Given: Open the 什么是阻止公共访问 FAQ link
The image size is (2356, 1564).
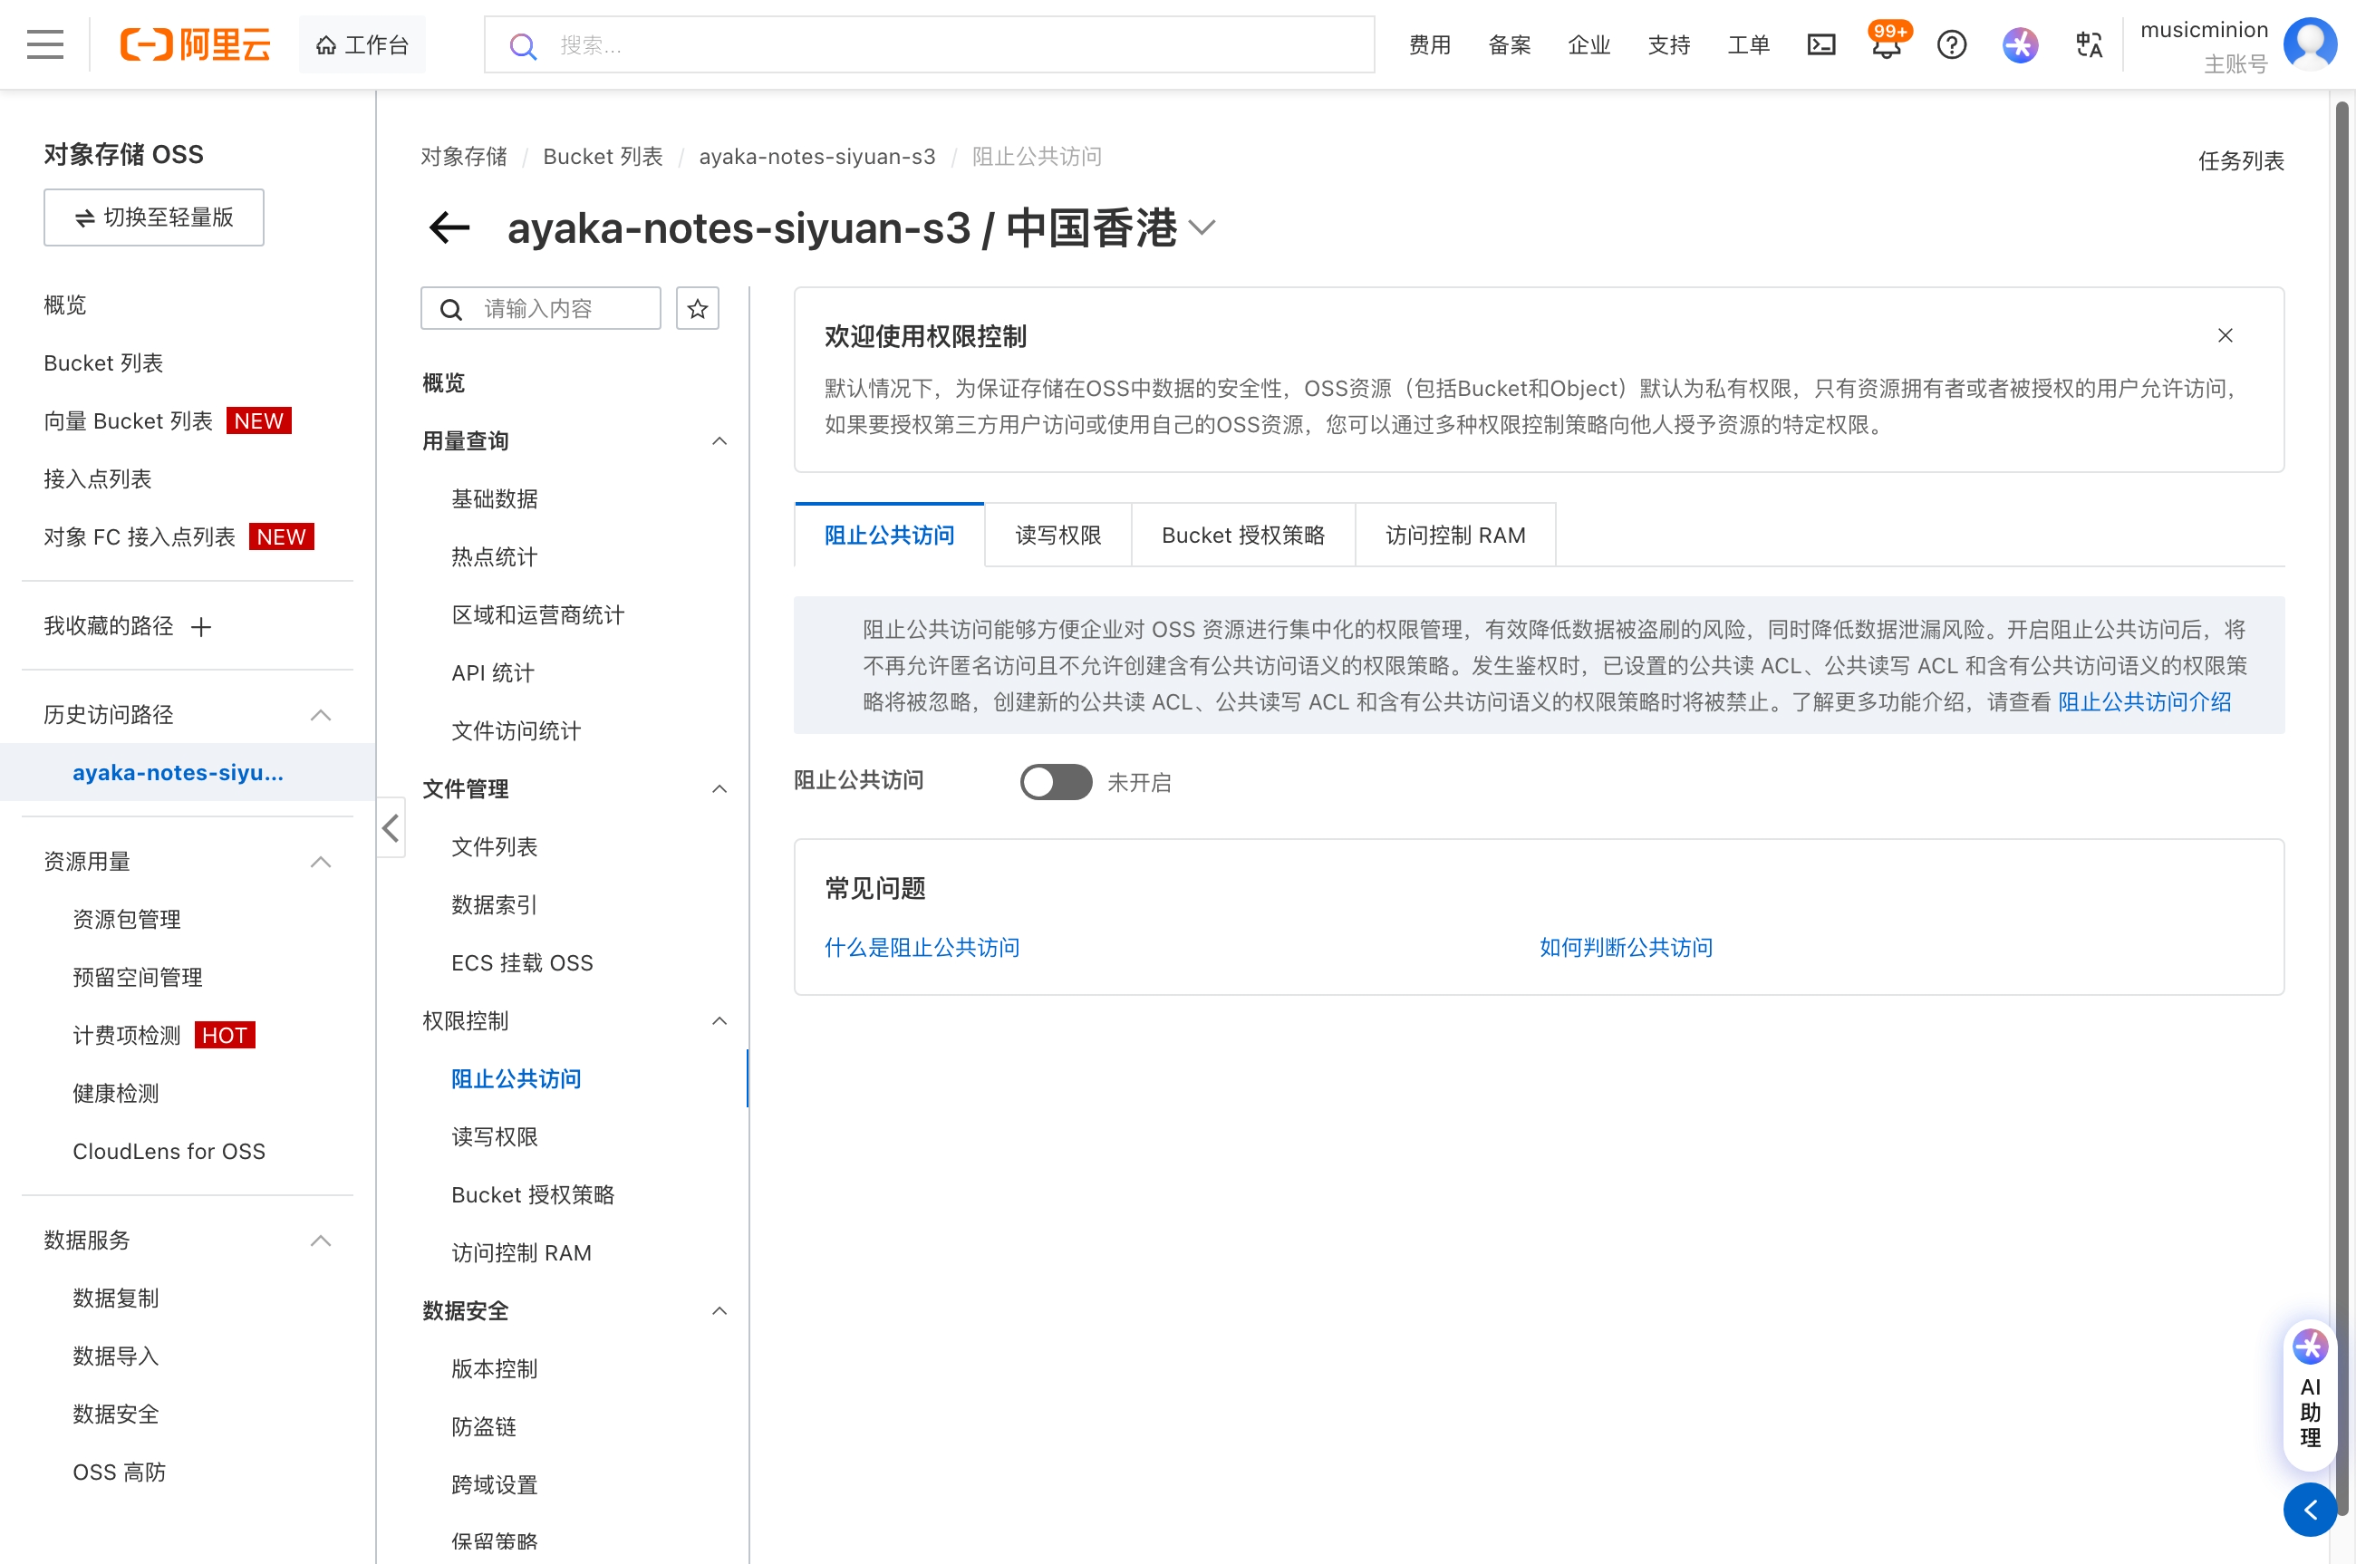Looking at the screenshot, I should pos(921,947).
